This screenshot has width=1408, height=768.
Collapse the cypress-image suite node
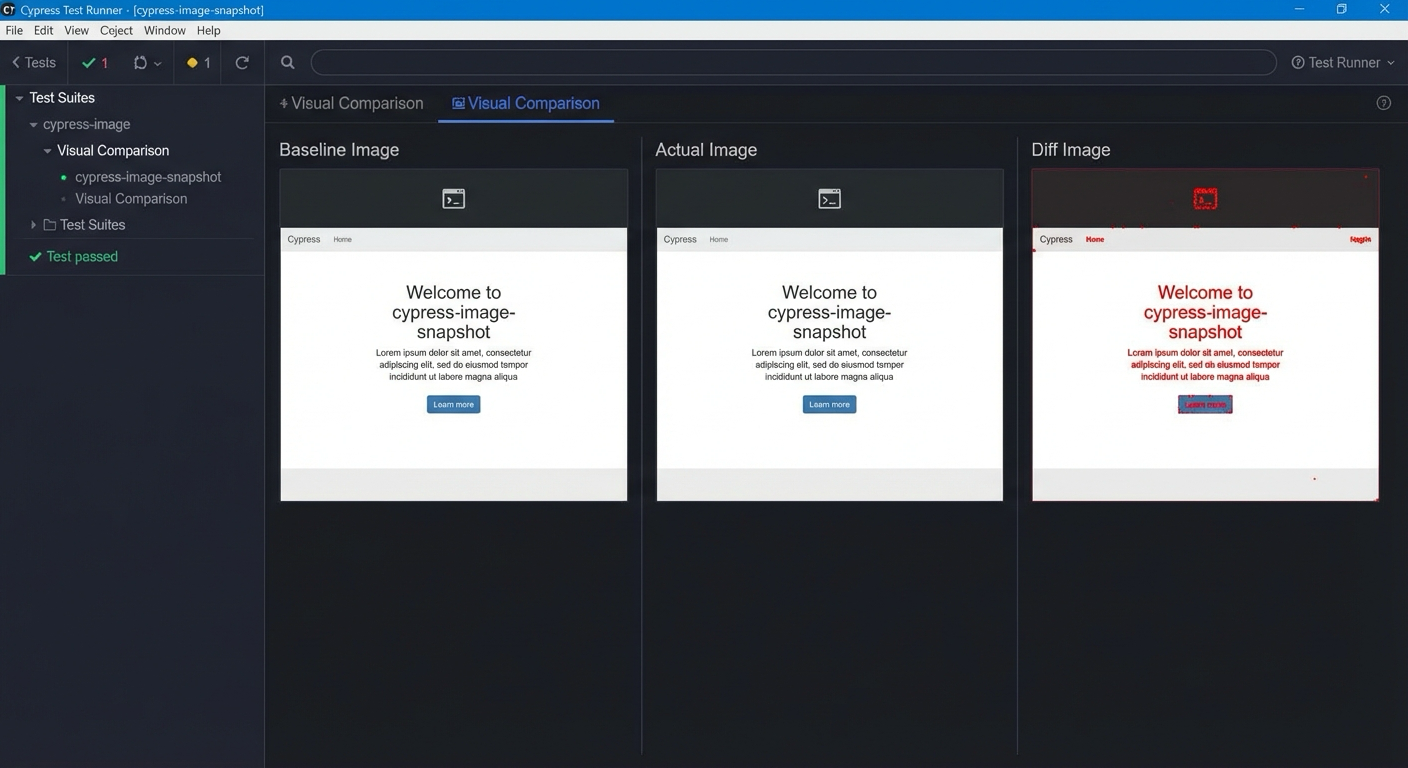pyautogui.click(x=31, y=124)
